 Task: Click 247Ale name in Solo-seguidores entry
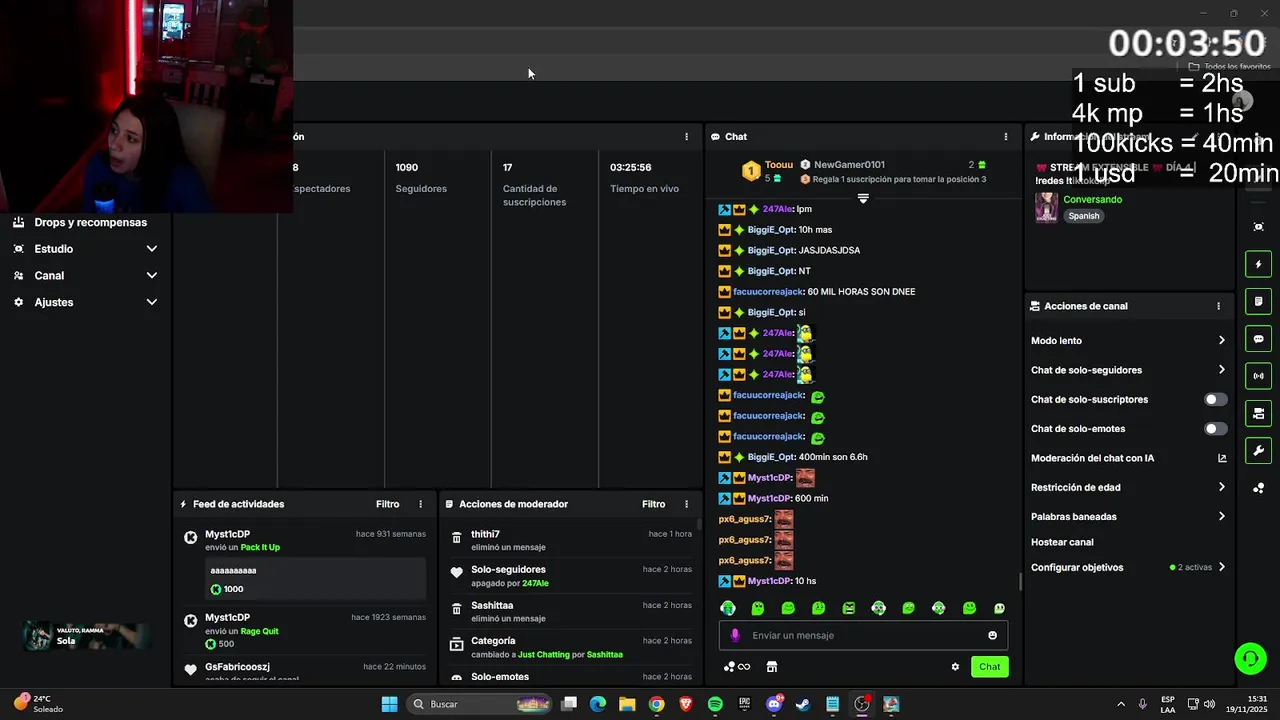click(535, 583)
